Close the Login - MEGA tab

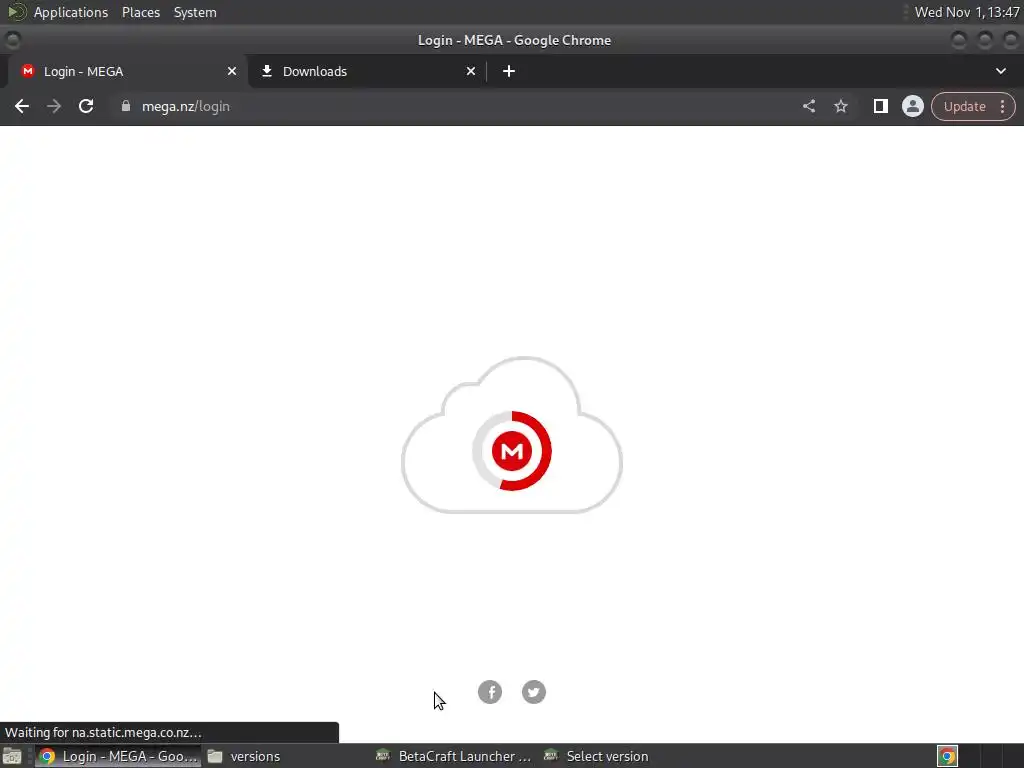click(x=232, y=71)
